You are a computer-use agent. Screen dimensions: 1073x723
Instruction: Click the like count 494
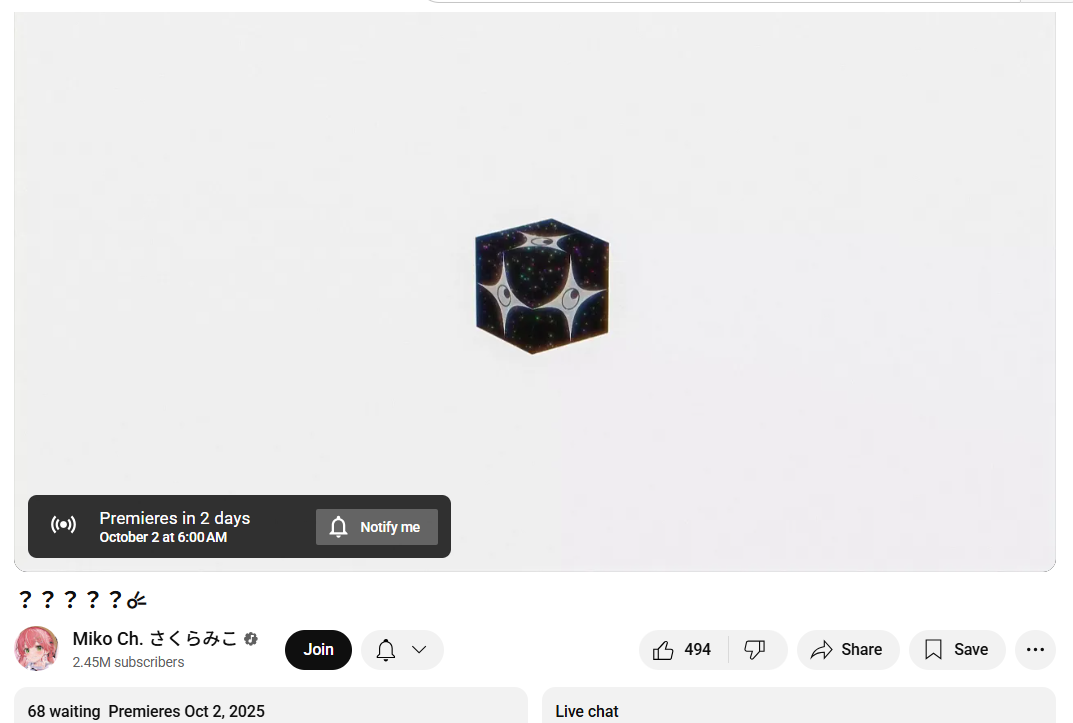[697, 650]
